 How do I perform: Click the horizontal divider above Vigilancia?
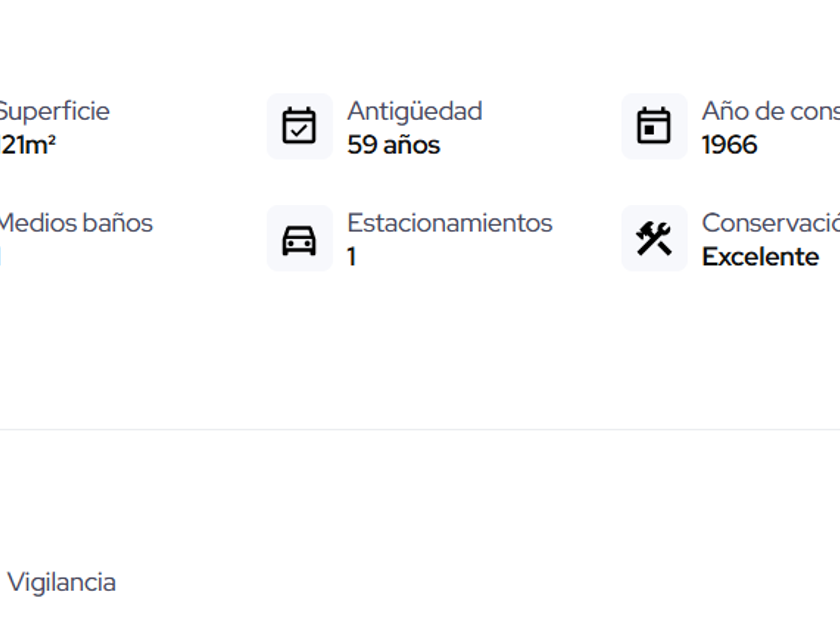(x=420, y=429)
